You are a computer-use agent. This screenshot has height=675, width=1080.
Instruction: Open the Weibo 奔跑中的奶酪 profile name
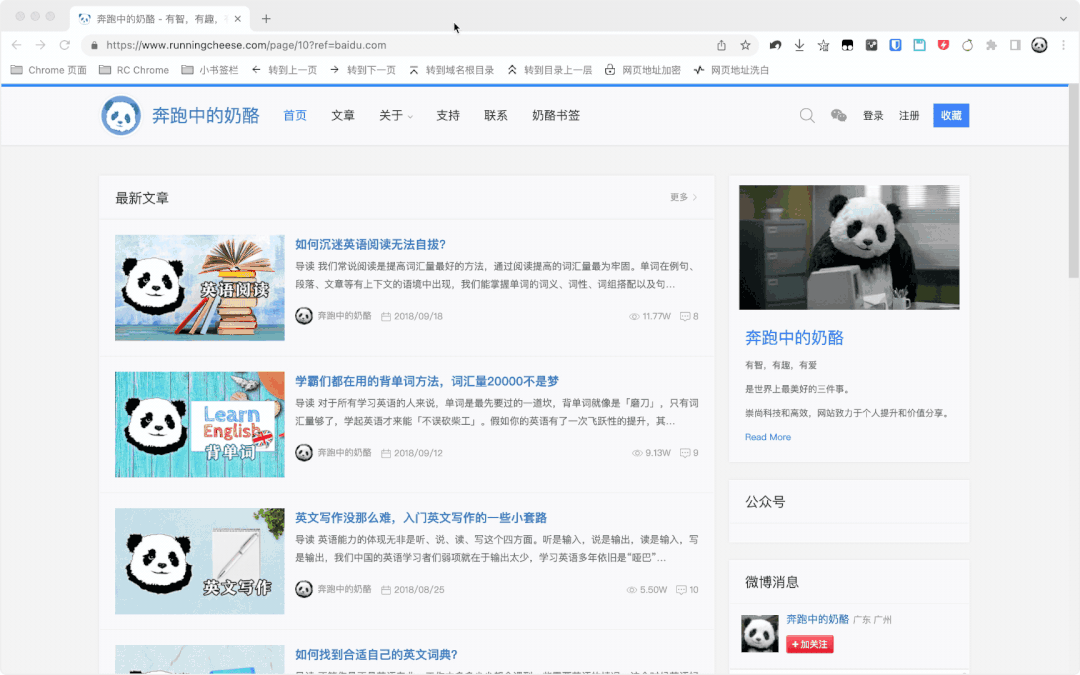click(818, 619)
